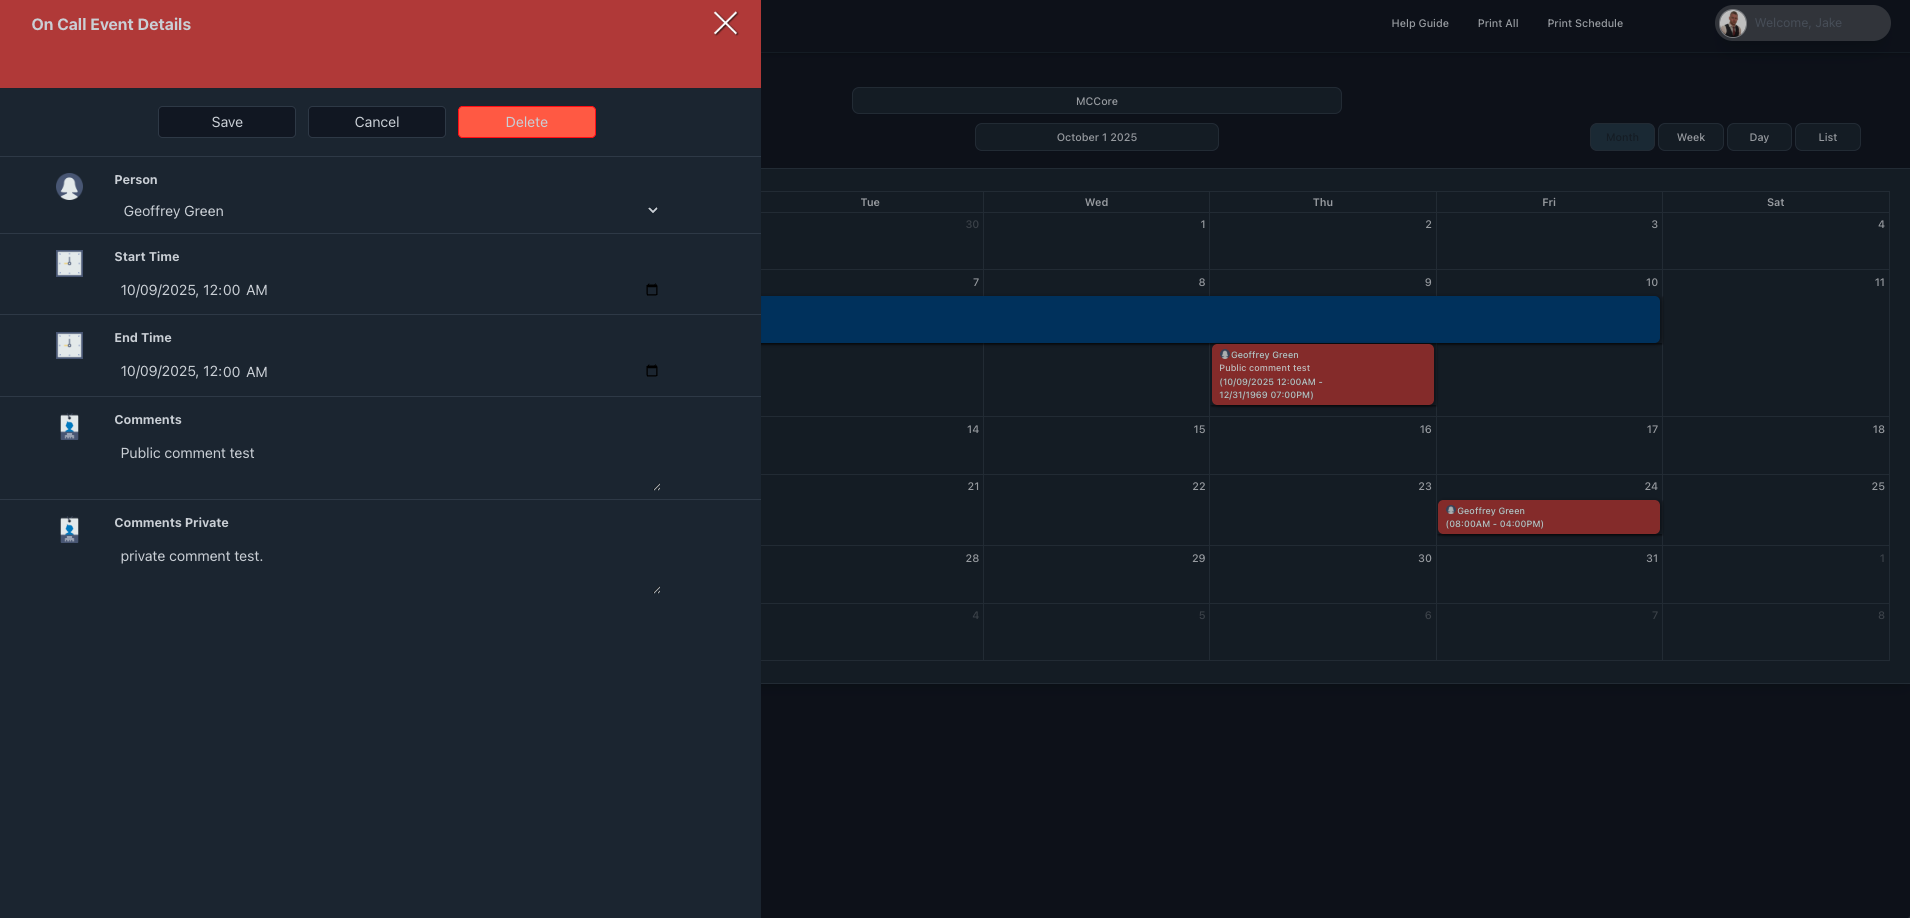Save the on call event
The image size is (1910, 918).
pos(227,122)
